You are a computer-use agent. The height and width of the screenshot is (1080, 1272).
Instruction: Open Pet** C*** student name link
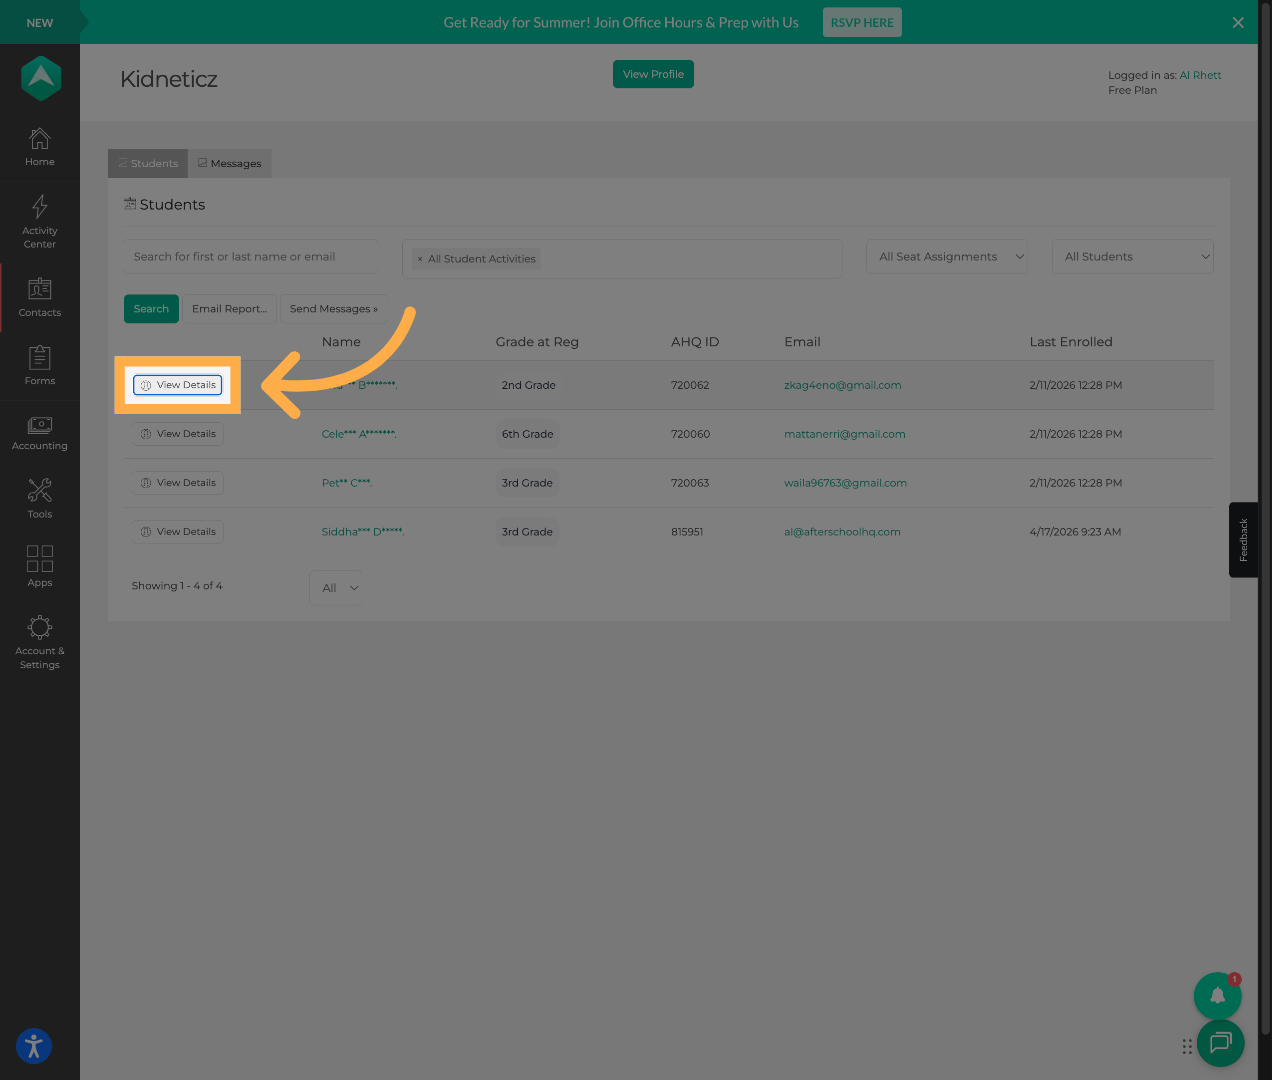pos(346,483)
